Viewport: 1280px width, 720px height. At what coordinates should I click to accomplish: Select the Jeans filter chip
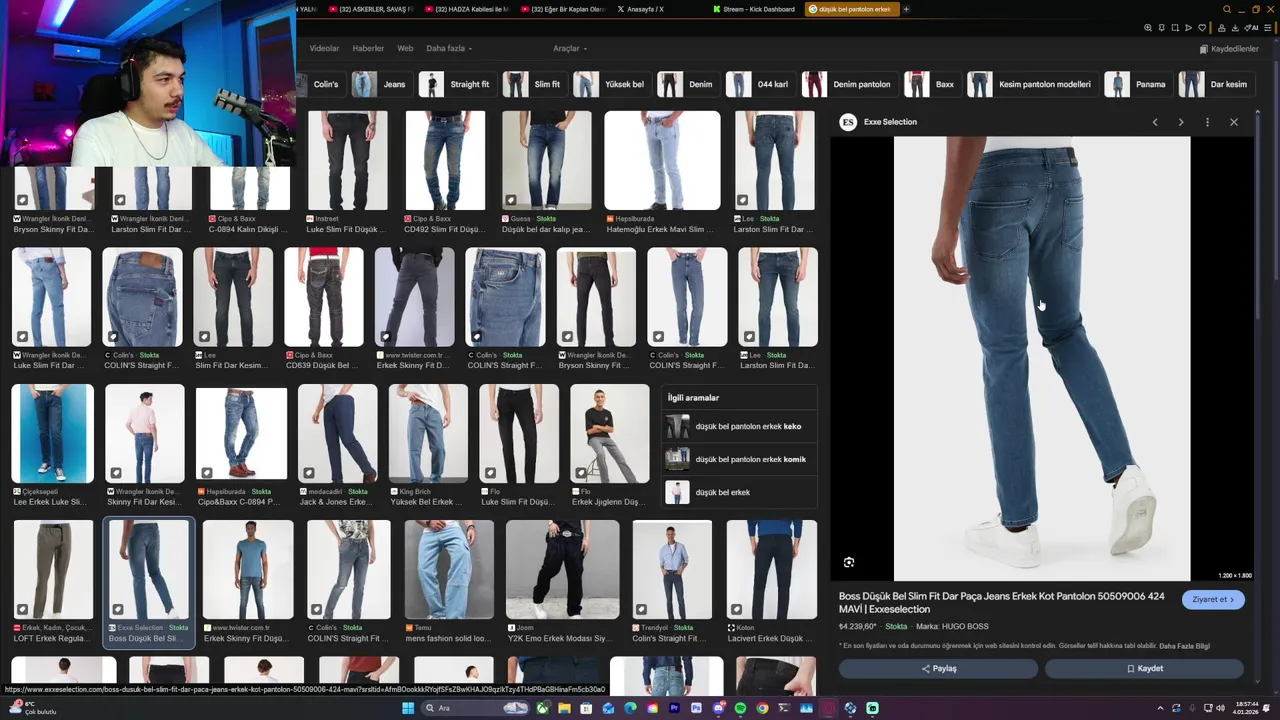(380, 84)
